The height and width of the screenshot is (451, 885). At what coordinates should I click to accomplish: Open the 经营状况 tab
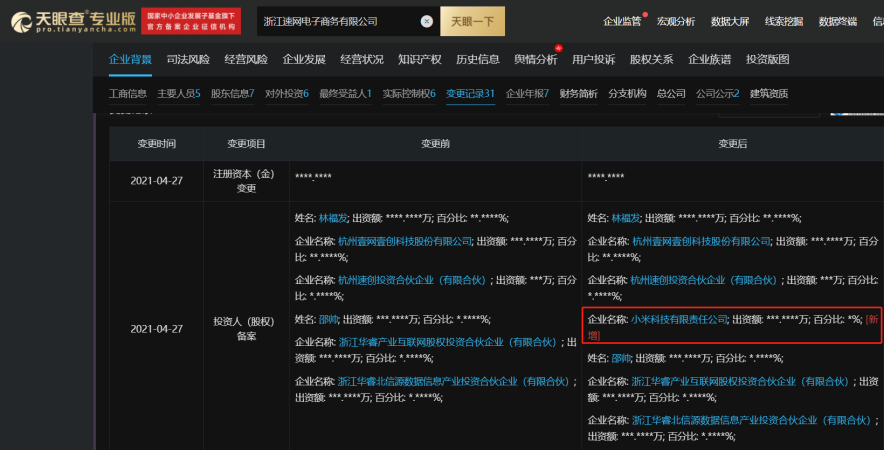362,59
